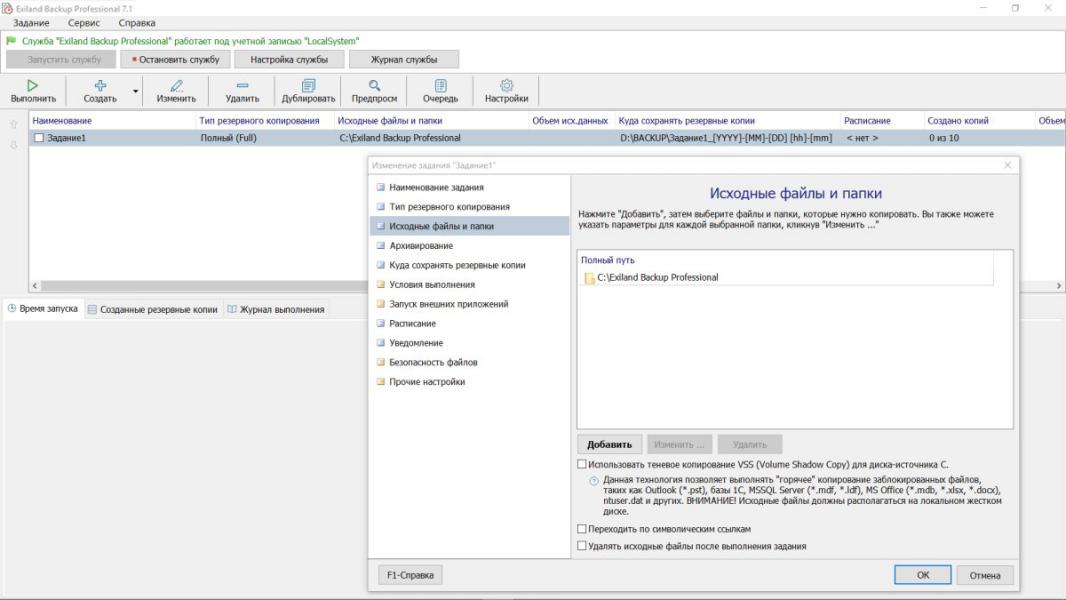Screen dimensions: 1066x600
Task: Open the Очередь (Queue) toolbar icon
Action: (440, 86)
